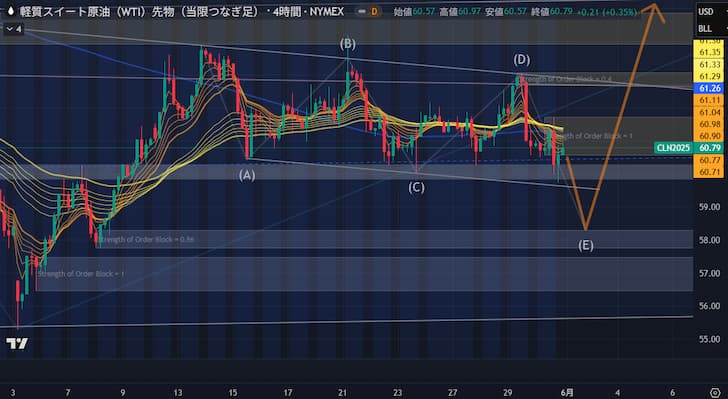Select the (E) wave label on chart

586,245
